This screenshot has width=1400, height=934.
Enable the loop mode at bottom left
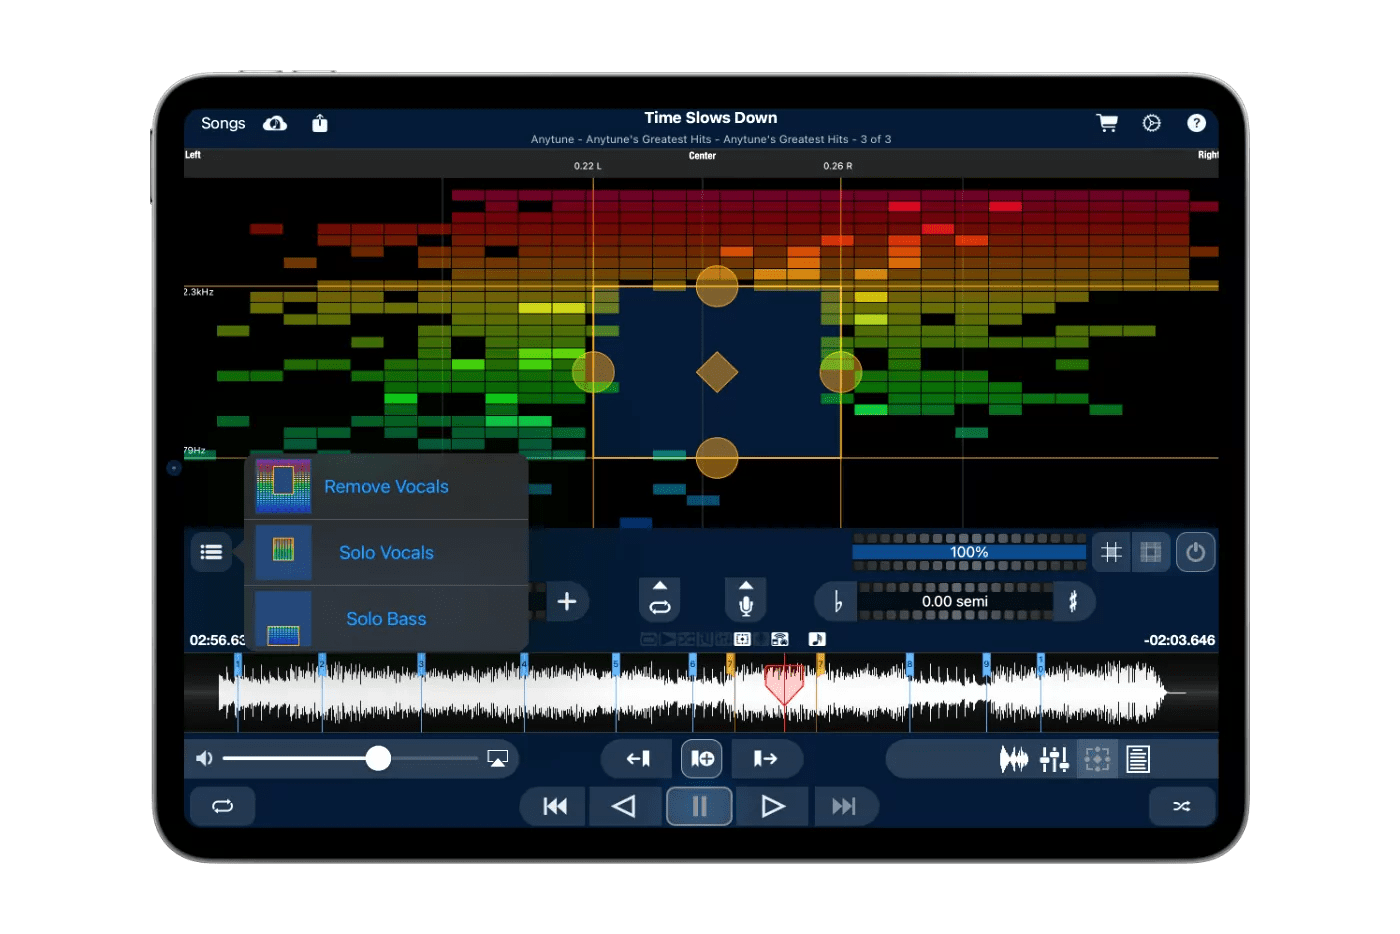tap(221, 806)
